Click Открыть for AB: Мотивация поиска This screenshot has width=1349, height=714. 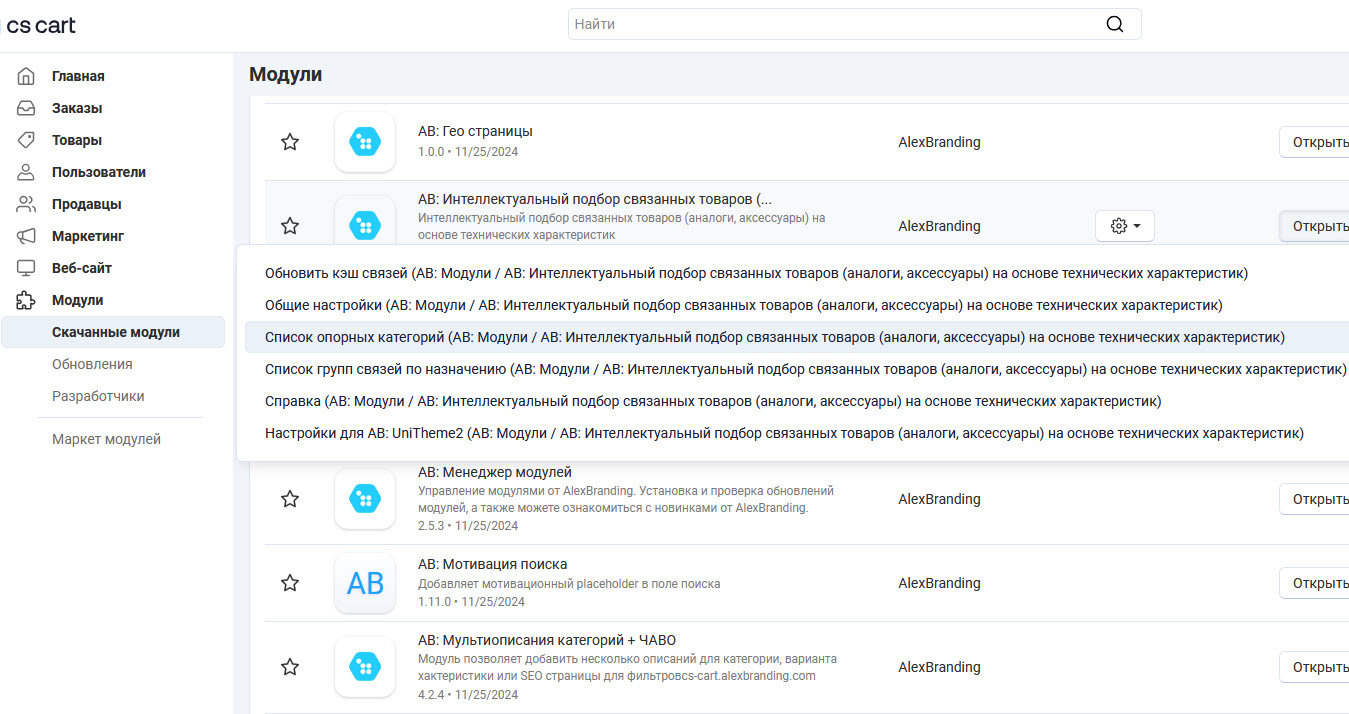pos(1314,583)
